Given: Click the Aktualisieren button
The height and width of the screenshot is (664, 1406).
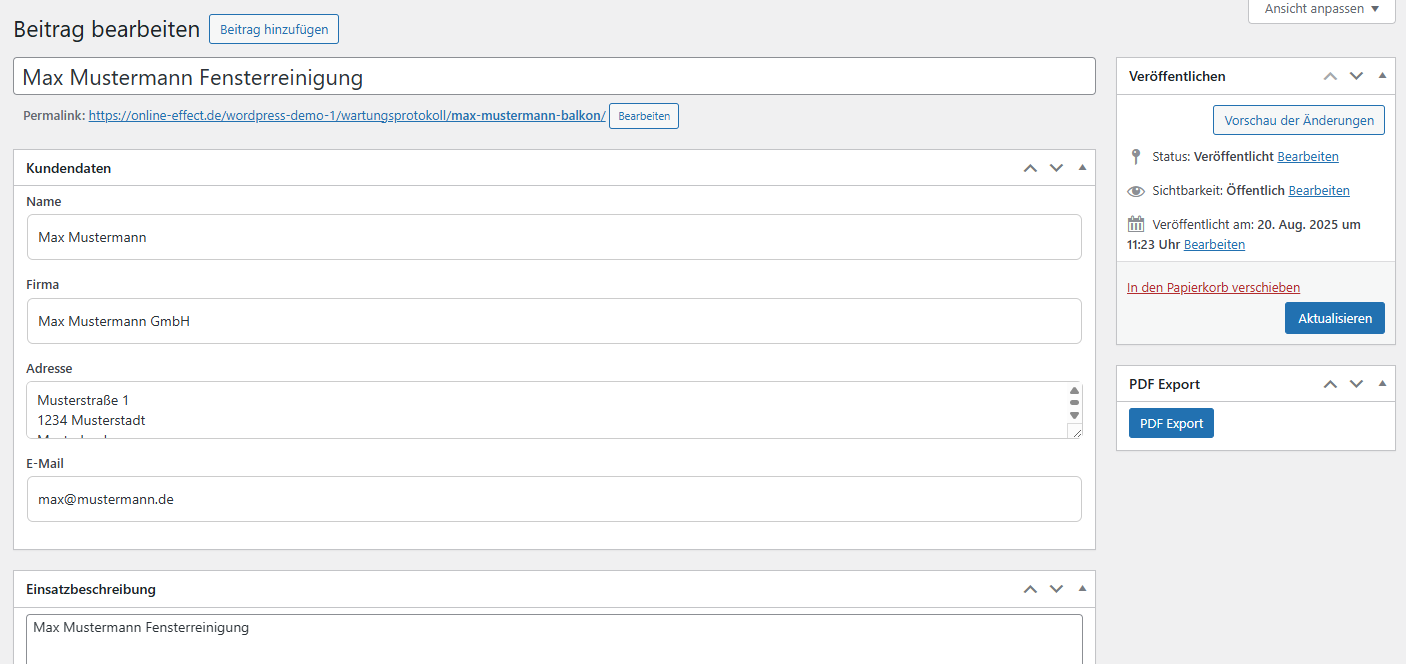Looking at the screenshot, I should [1334, 318].
